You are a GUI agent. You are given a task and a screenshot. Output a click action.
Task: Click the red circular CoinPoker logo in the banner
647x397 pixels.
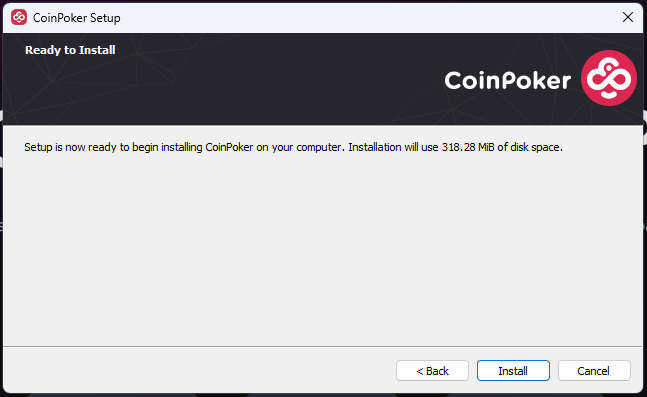pos(609,78)
